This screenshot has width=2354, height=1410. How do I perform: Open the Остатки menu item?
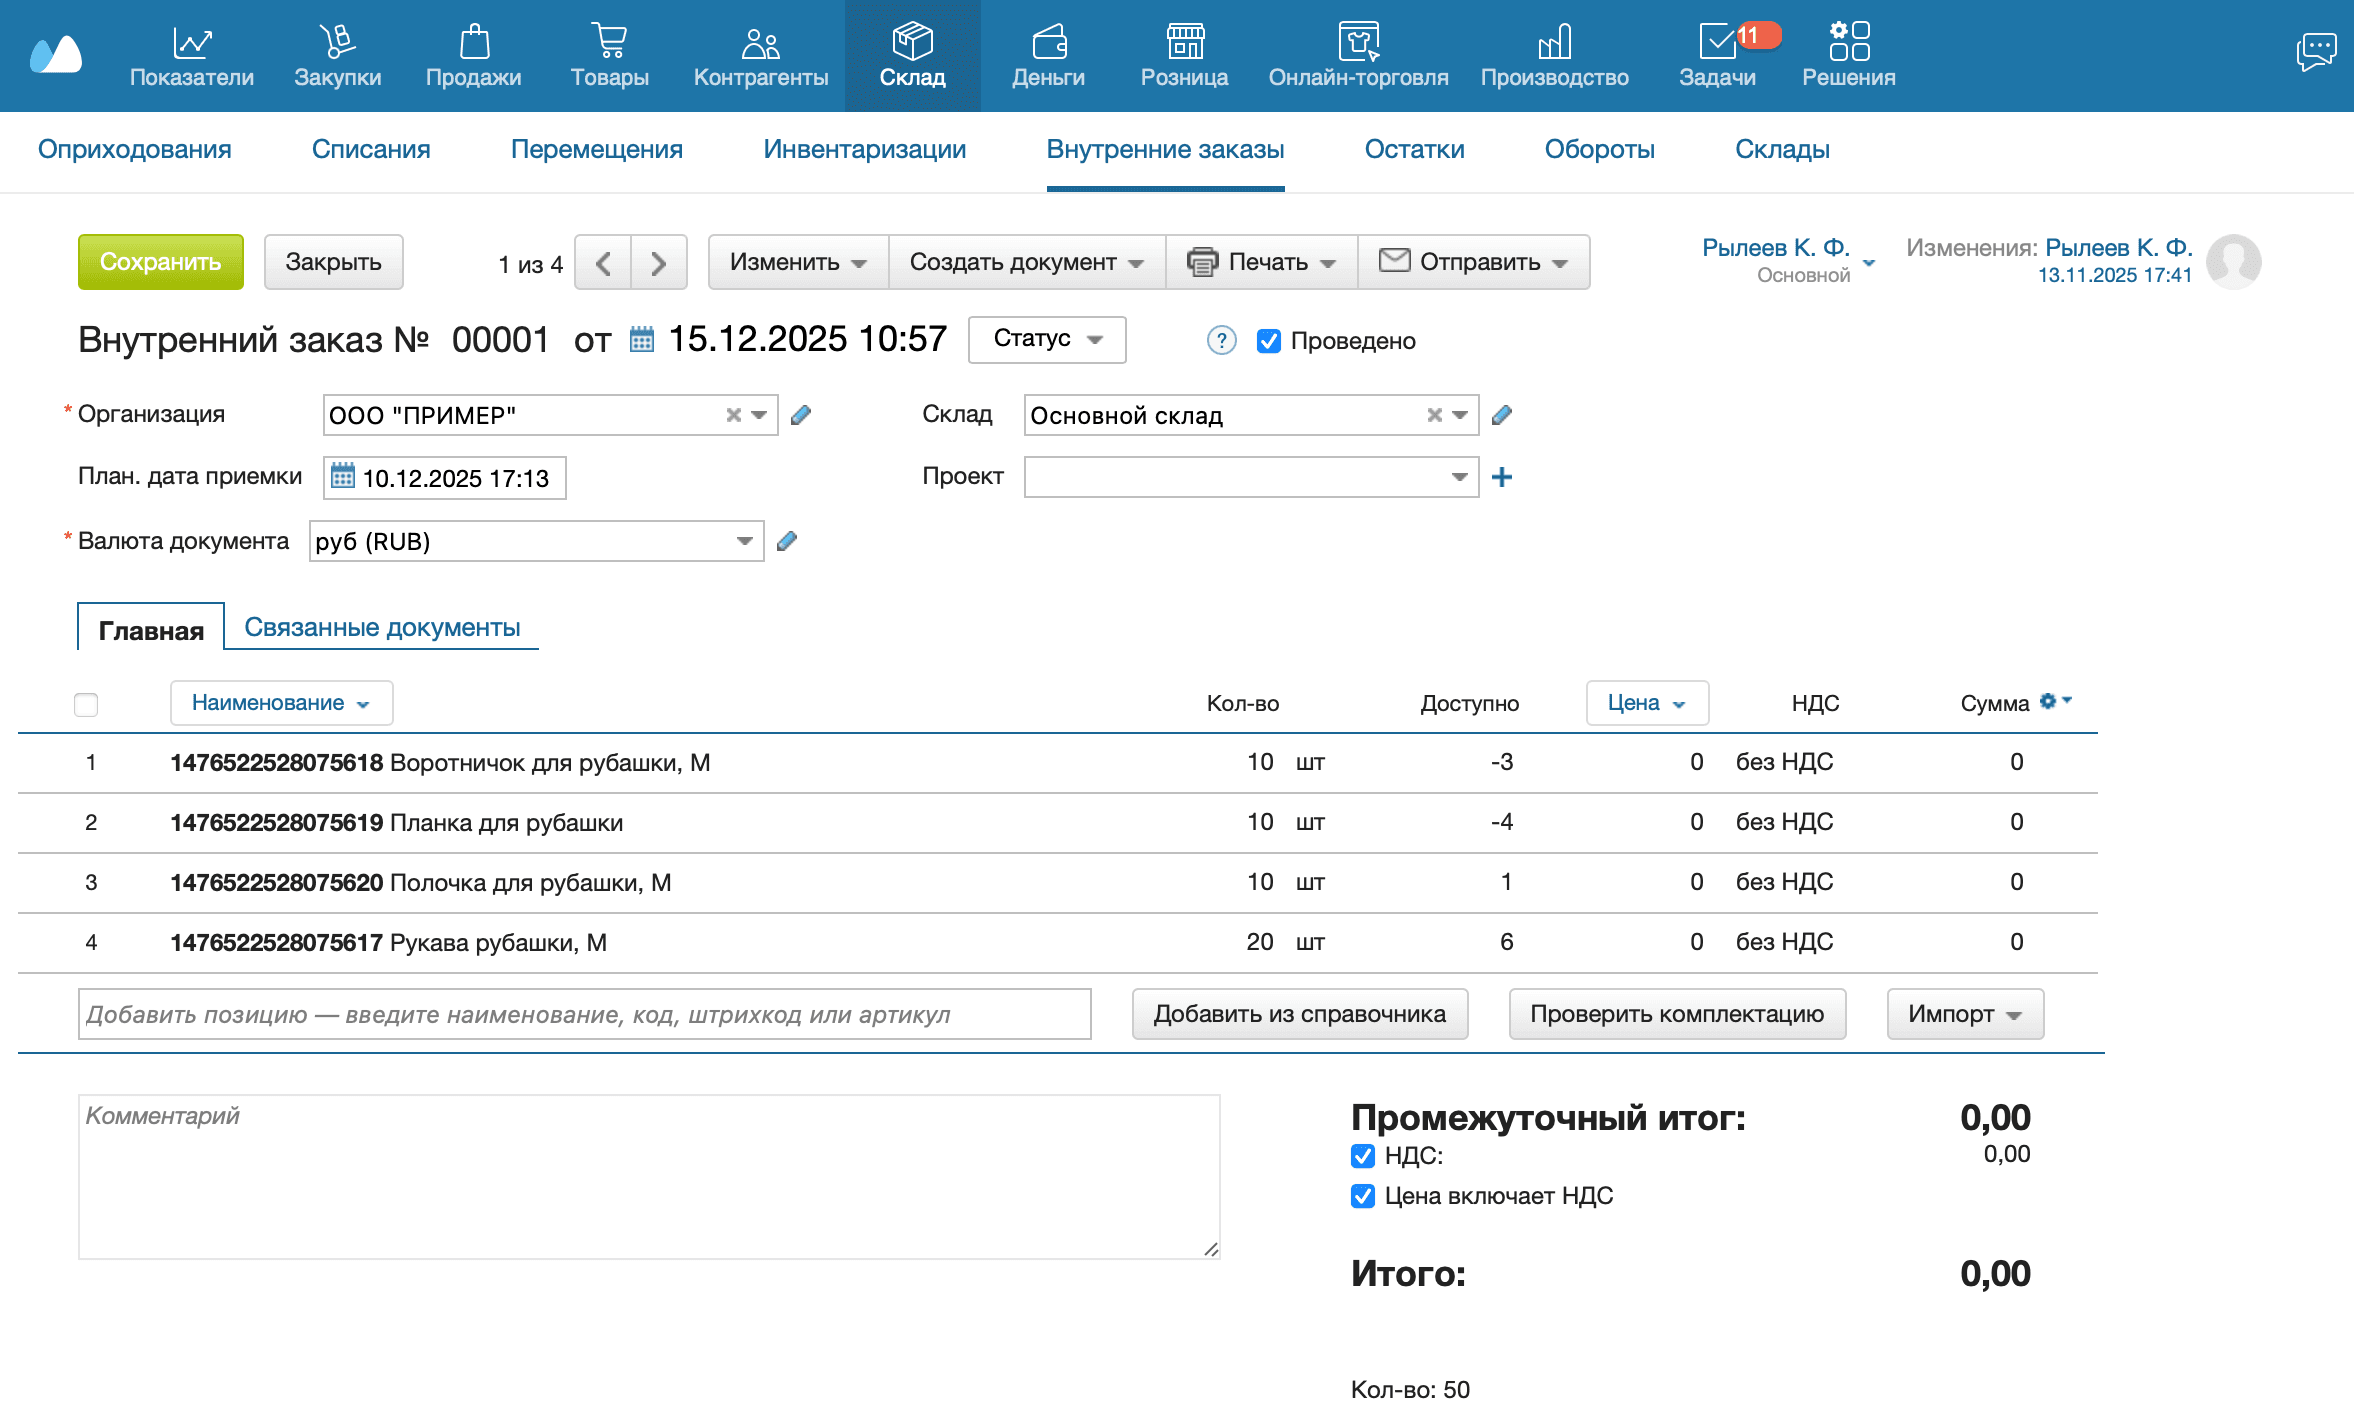tap(1415, 149)
